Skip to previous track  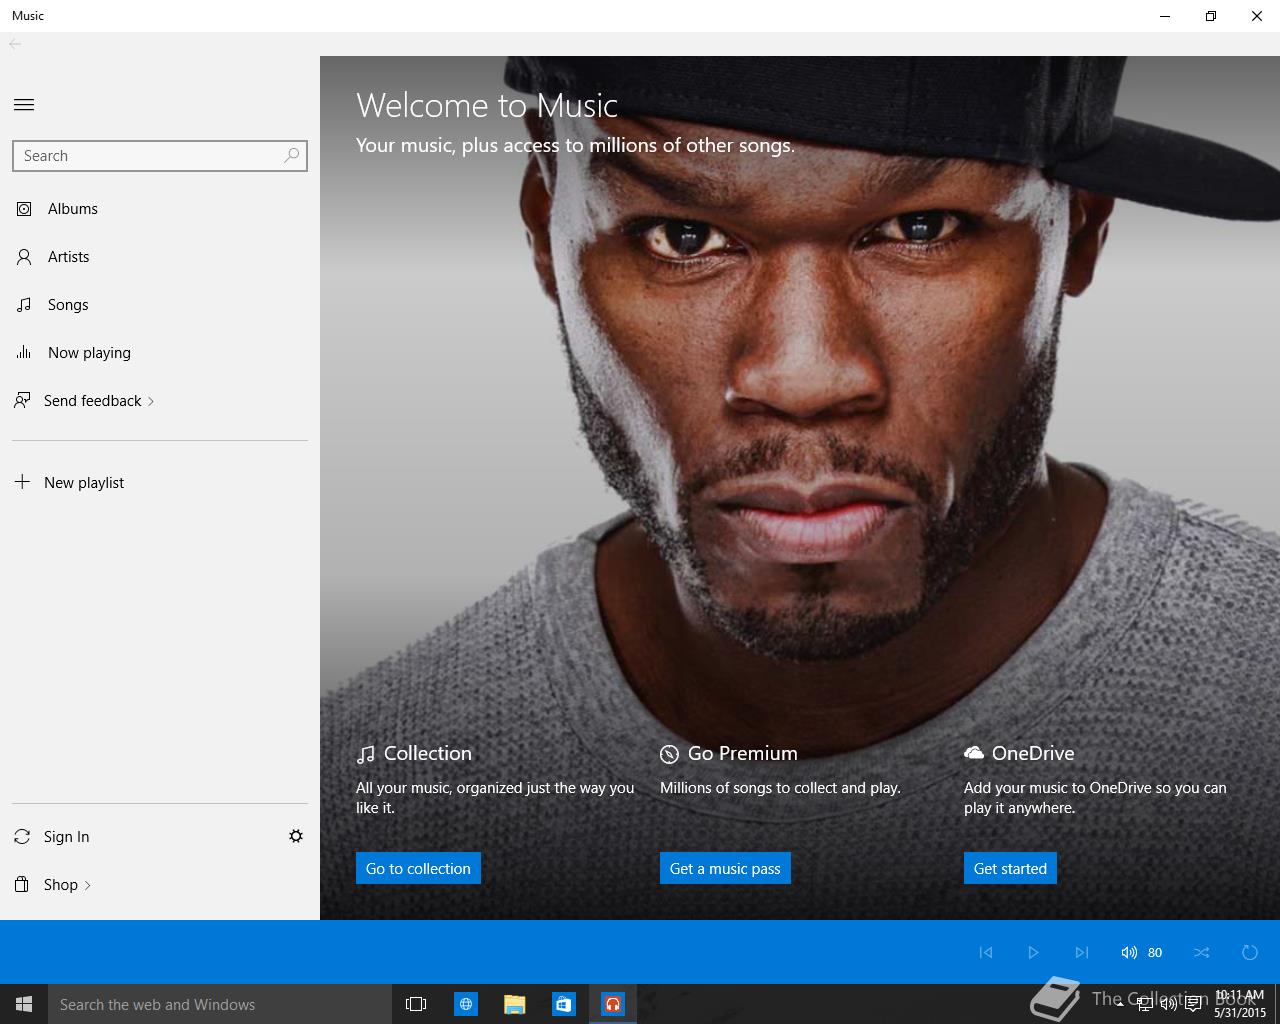tap(986, 952)
